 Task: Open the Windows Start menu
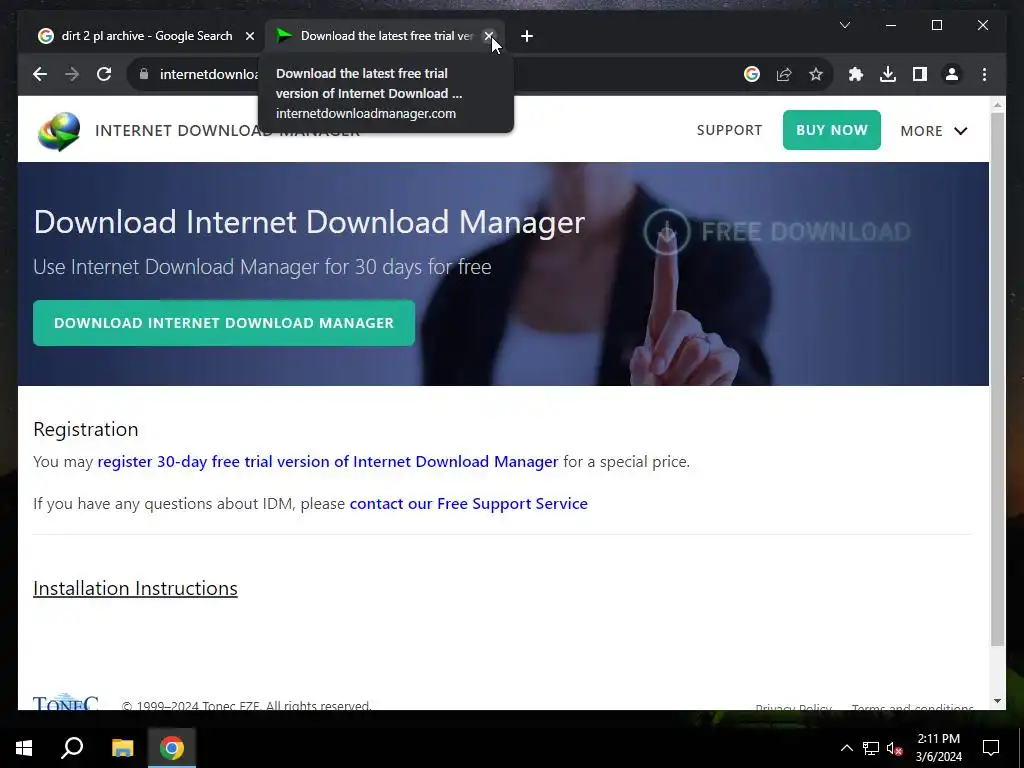click(24, 748)
